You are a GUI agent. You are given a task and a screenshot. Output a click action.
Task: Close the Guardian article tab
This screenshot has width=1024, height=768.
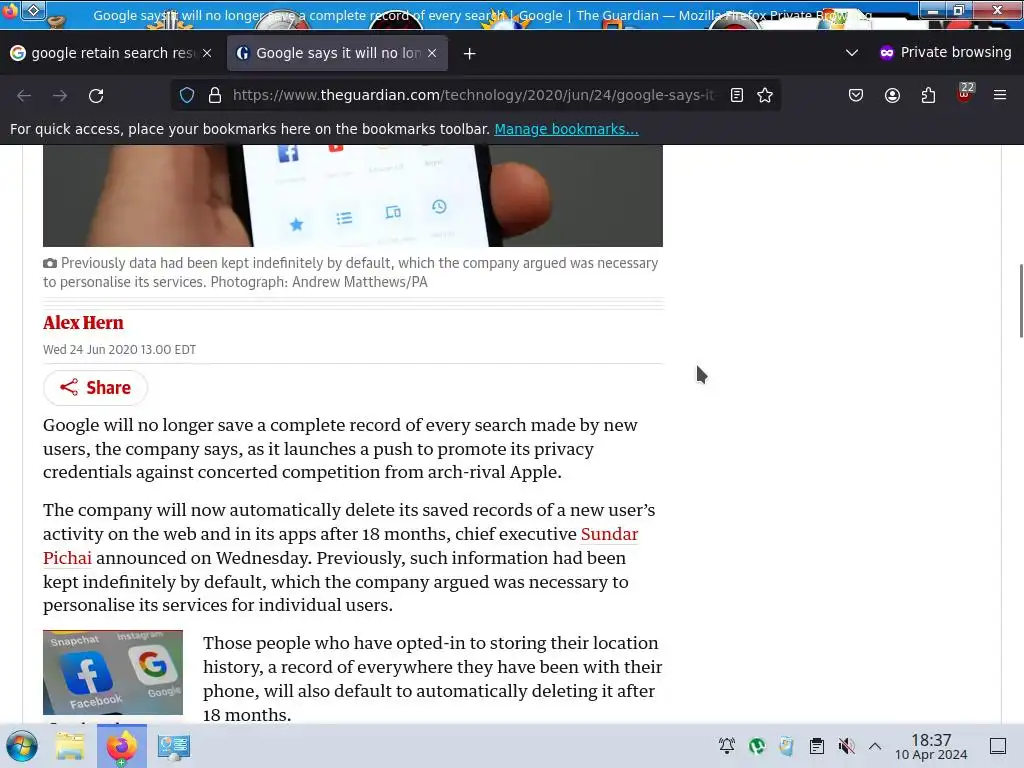432,53
